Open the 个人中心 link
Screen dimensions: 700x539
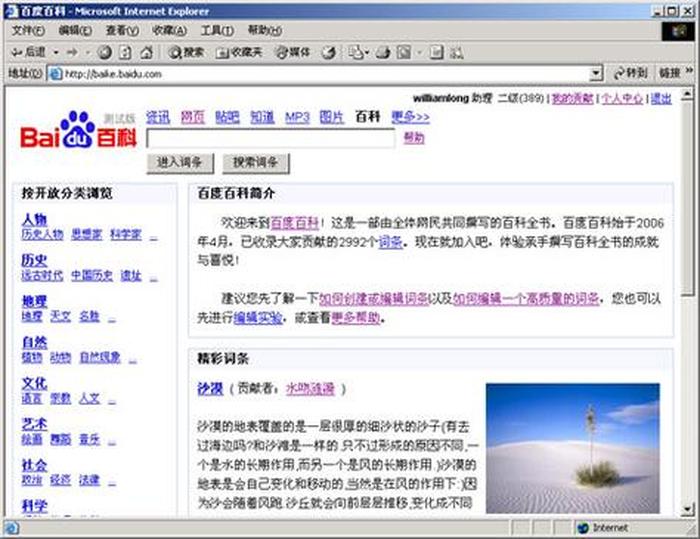click(622, 98)
